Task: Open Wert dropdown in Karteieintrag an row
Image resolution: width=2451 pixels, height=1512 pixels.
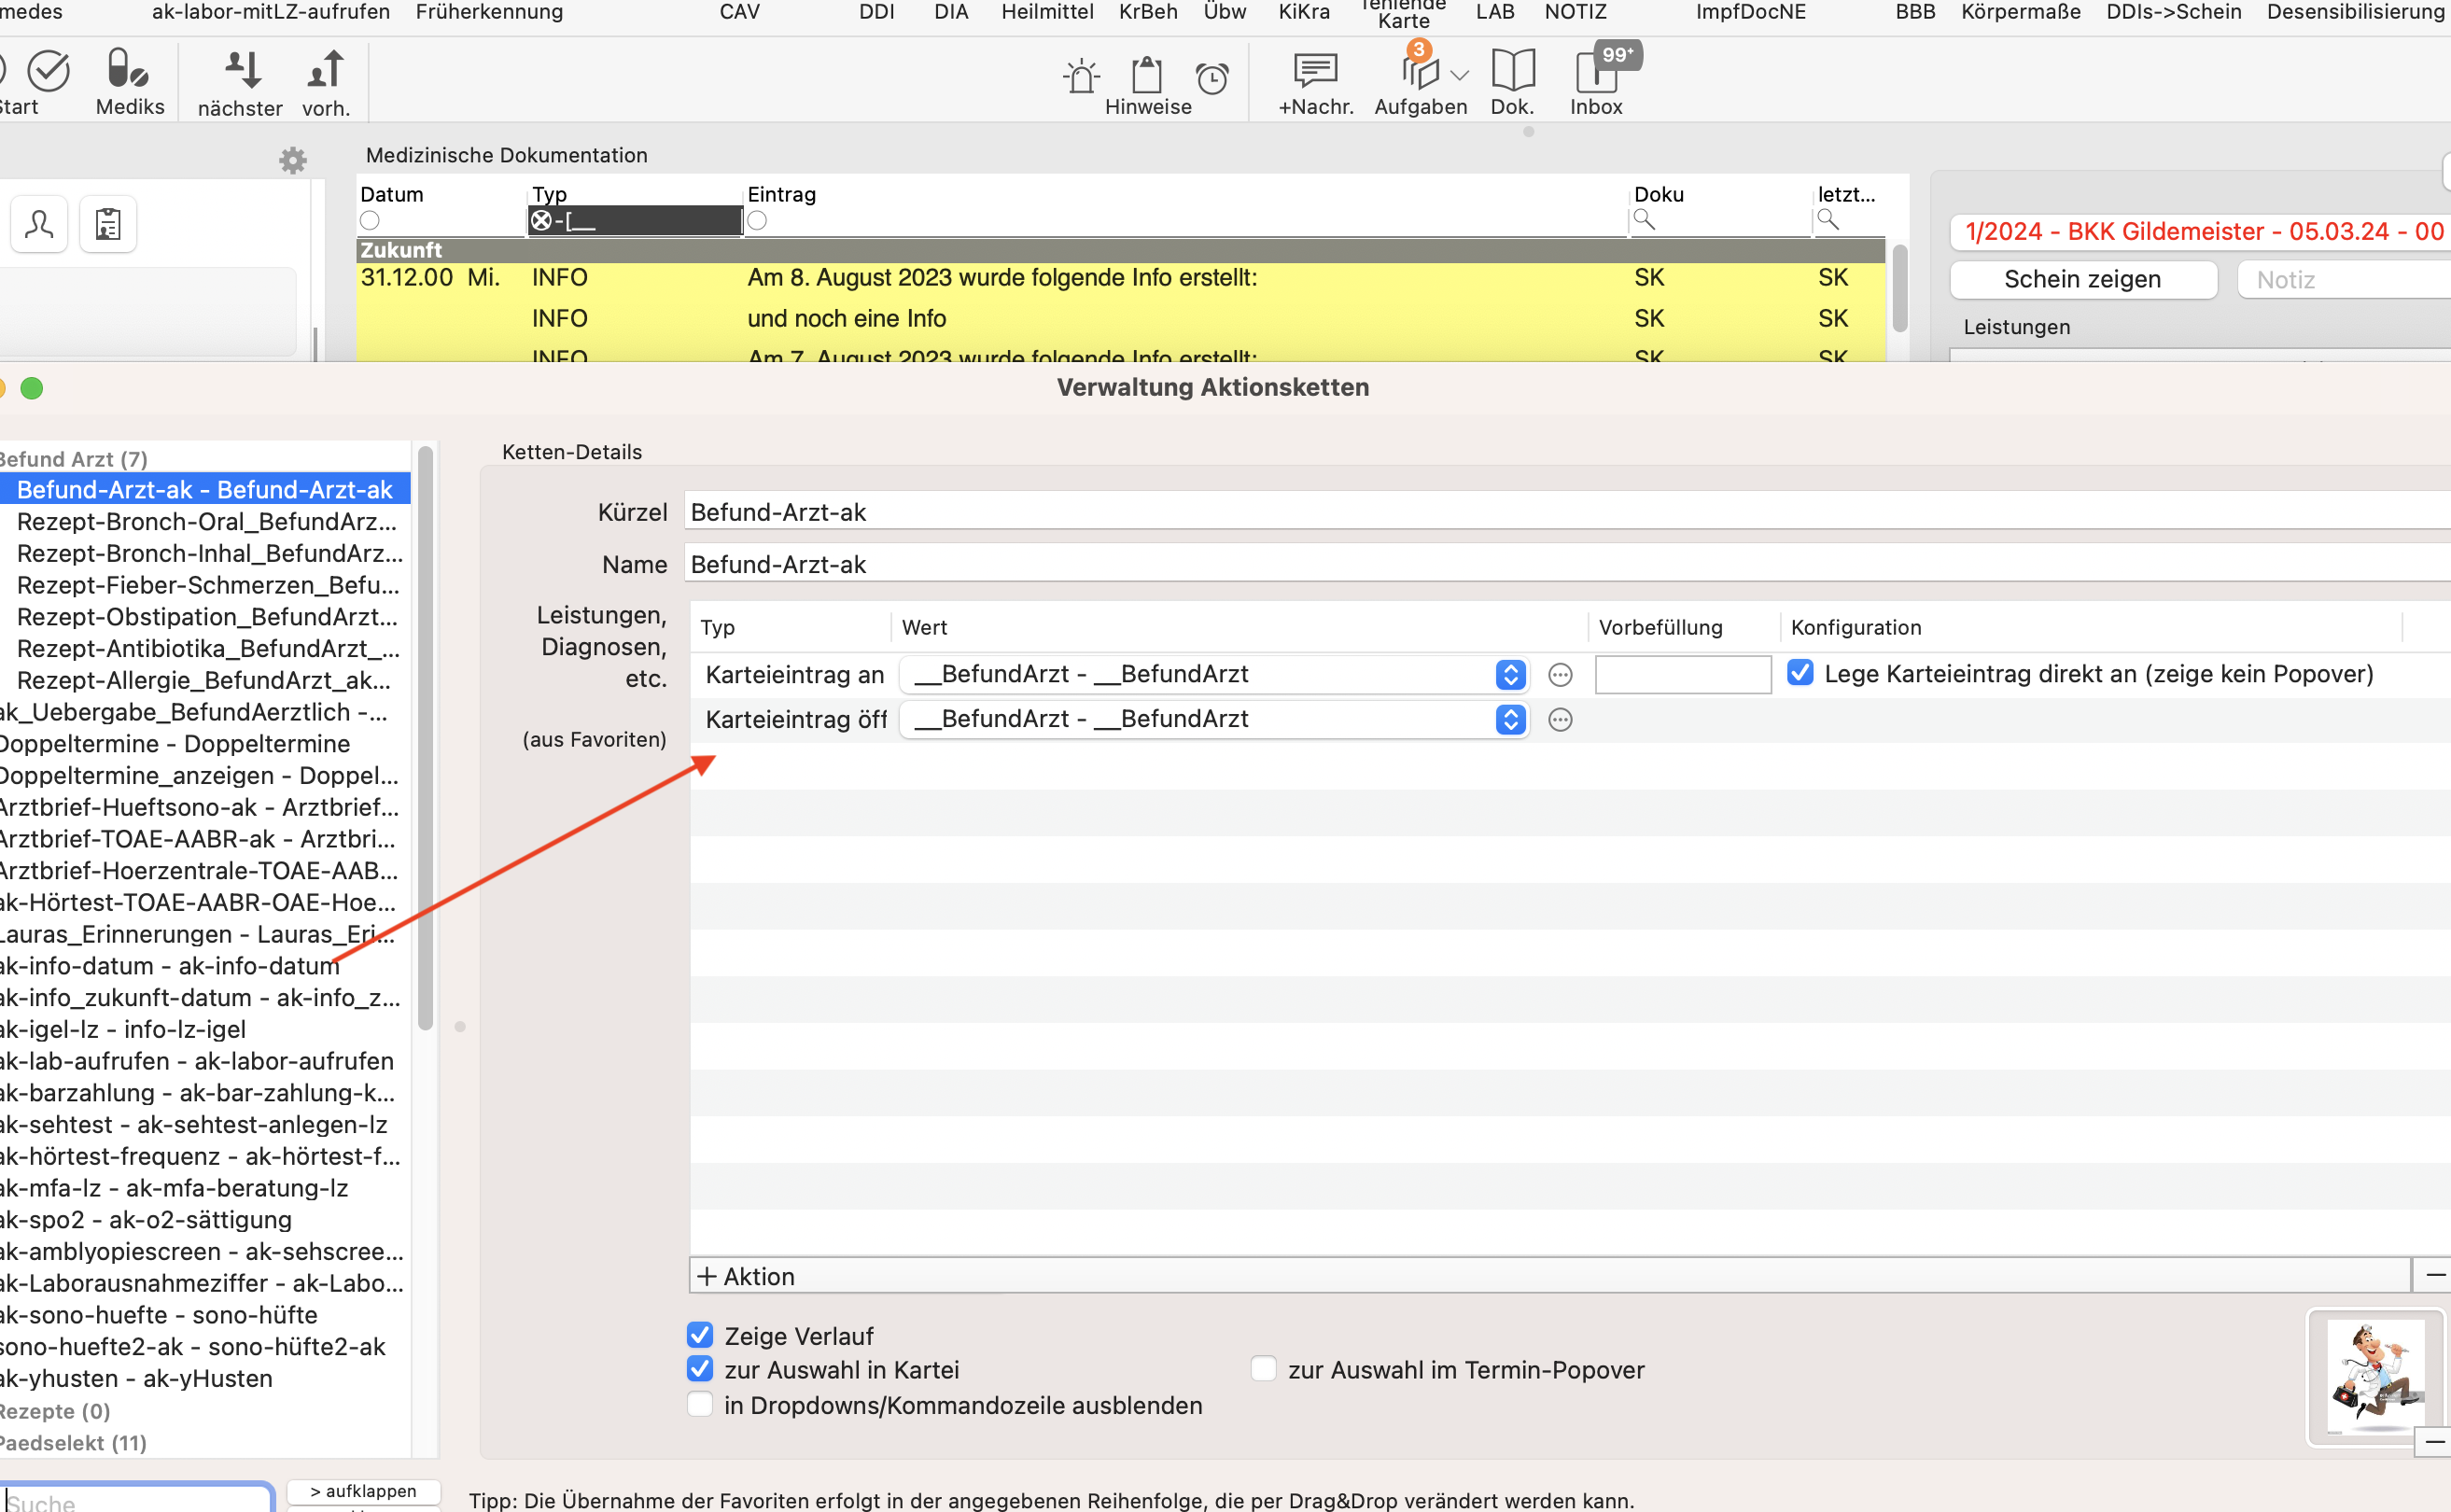Action: [x=1213, y=674]
